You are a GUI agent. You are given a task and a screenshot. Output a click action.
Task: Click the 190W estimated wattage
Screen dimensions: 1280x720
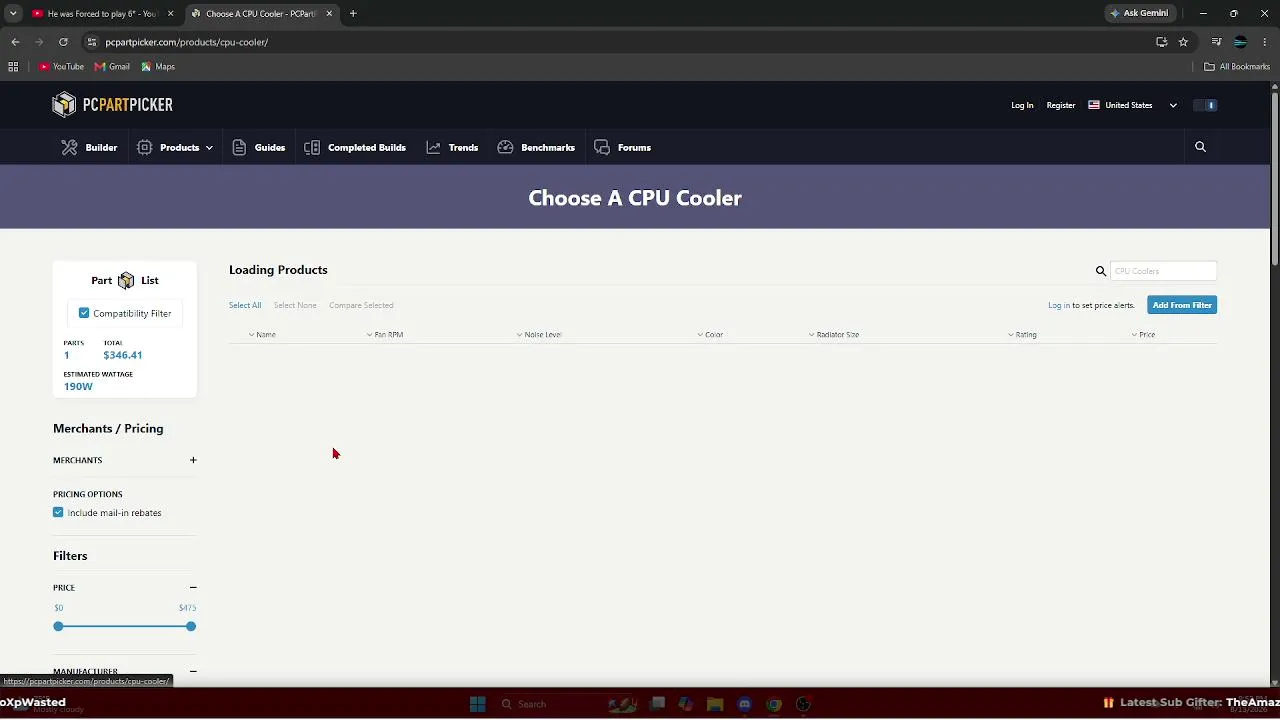click(x=78, y=386)
